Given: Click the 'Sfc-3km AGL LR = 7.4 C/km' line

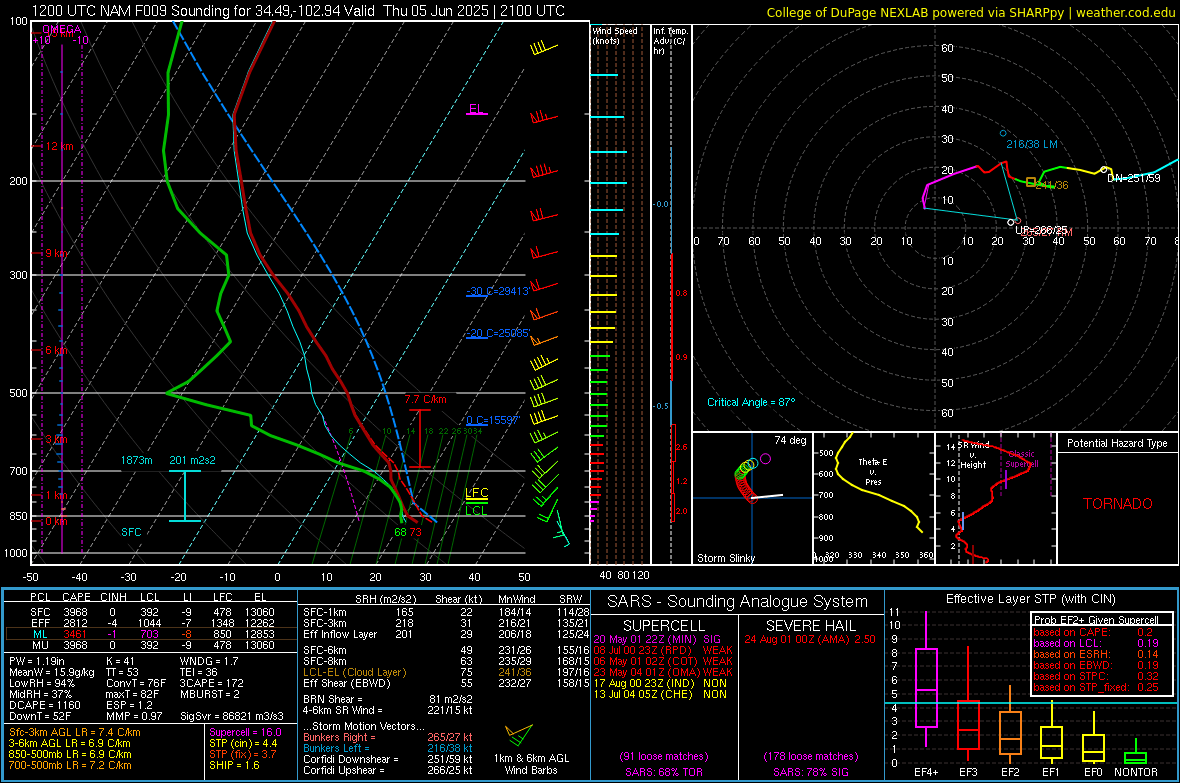Looking at the screenshot, I should [75, 732].
